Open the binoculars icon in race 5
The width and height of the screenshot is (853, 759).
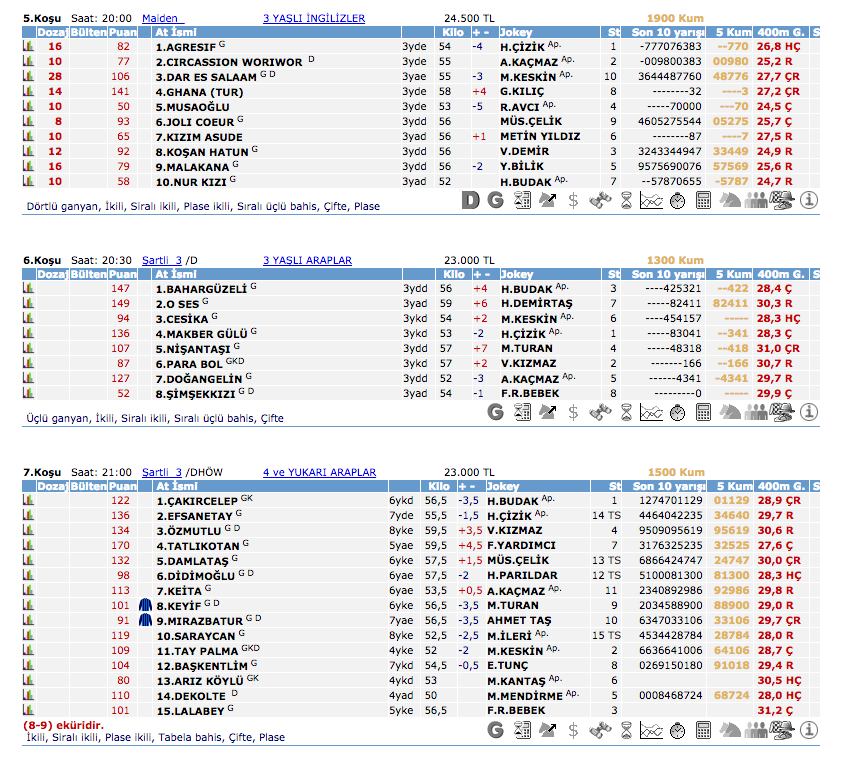coord(599,200)
